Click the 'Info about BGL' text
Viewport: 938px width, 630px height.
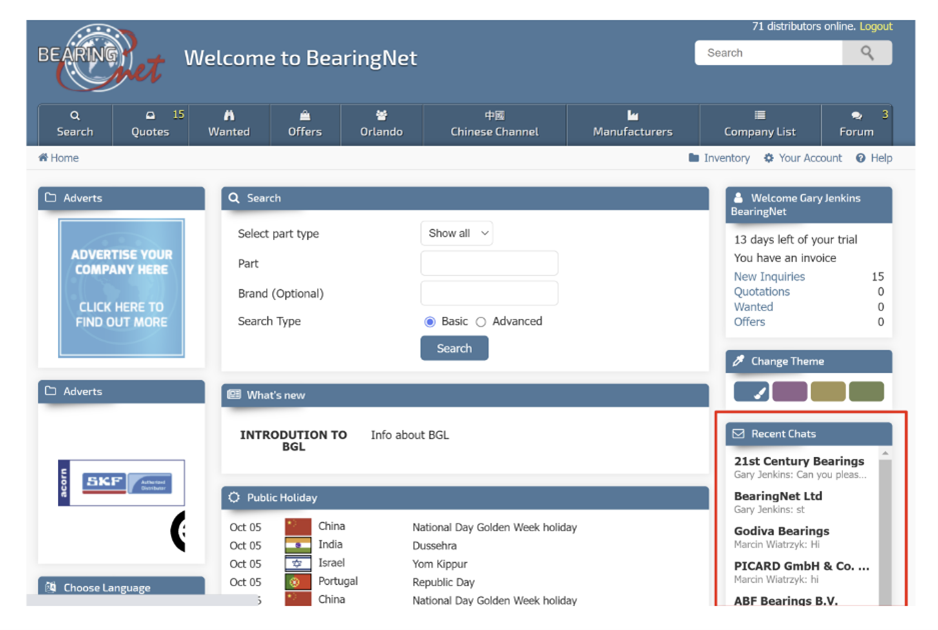(x=410, y=435)
